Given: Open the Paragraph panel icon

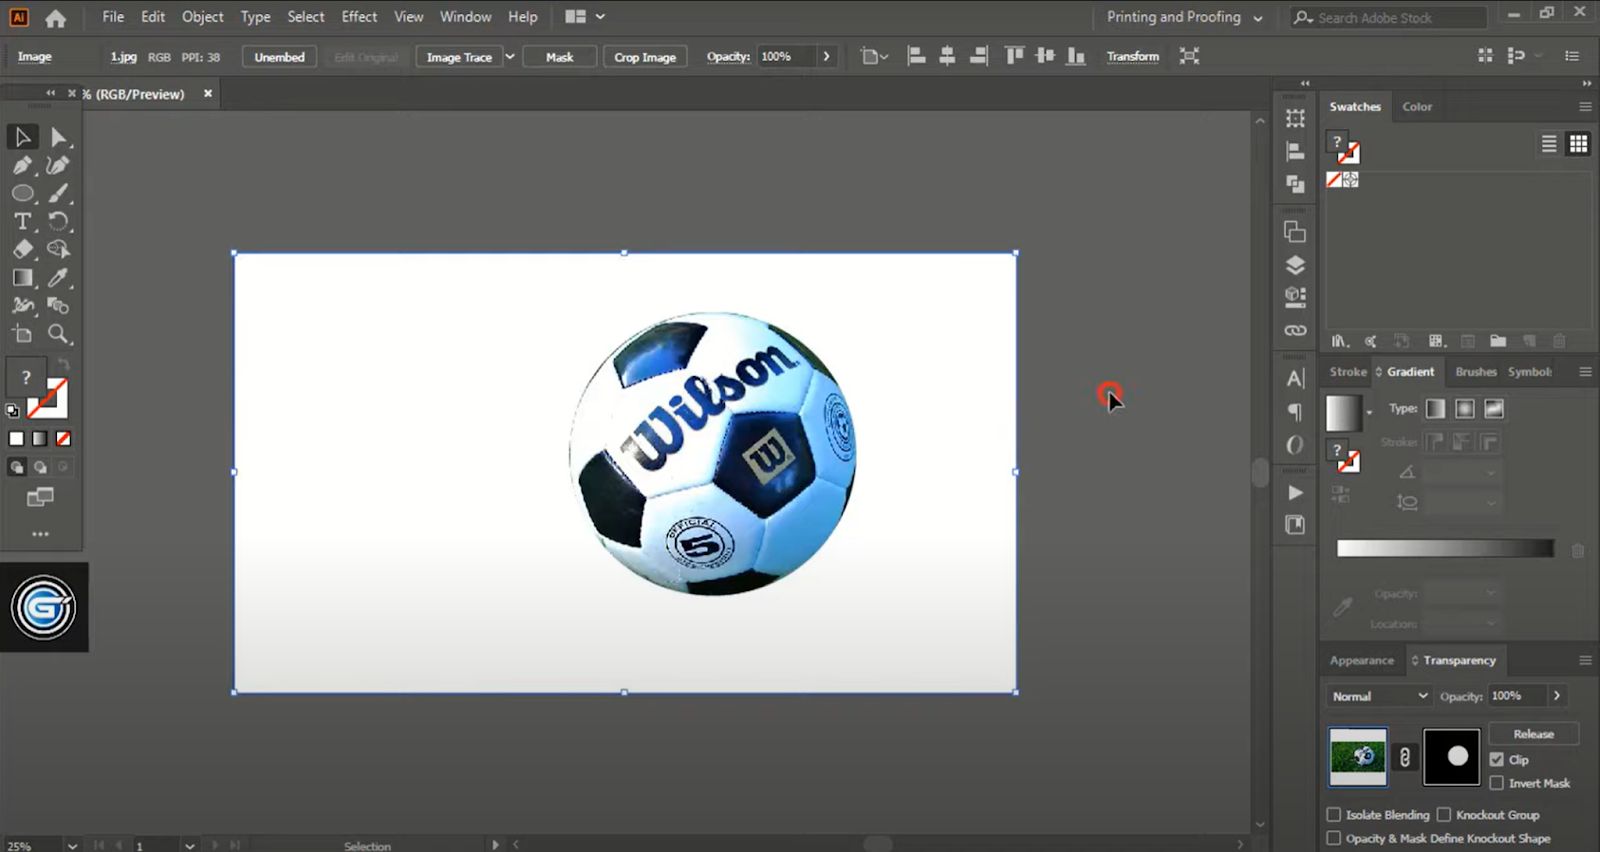Looking at the screenshot, I should pos(1295,412).
